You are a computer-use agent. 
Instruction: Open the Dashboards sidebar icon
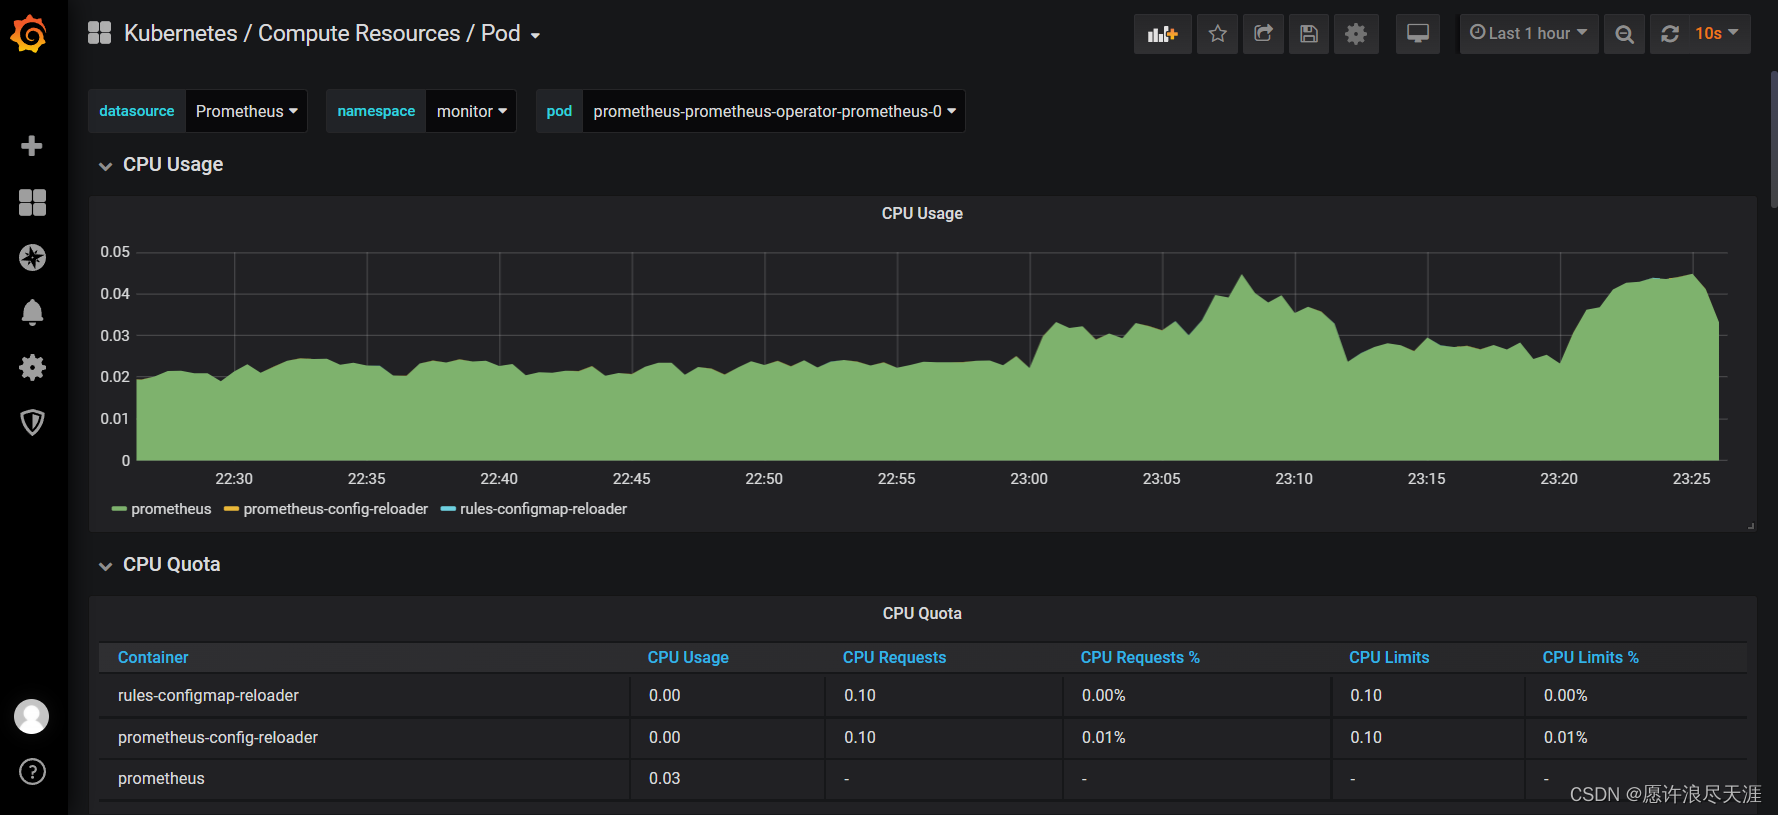32,202
